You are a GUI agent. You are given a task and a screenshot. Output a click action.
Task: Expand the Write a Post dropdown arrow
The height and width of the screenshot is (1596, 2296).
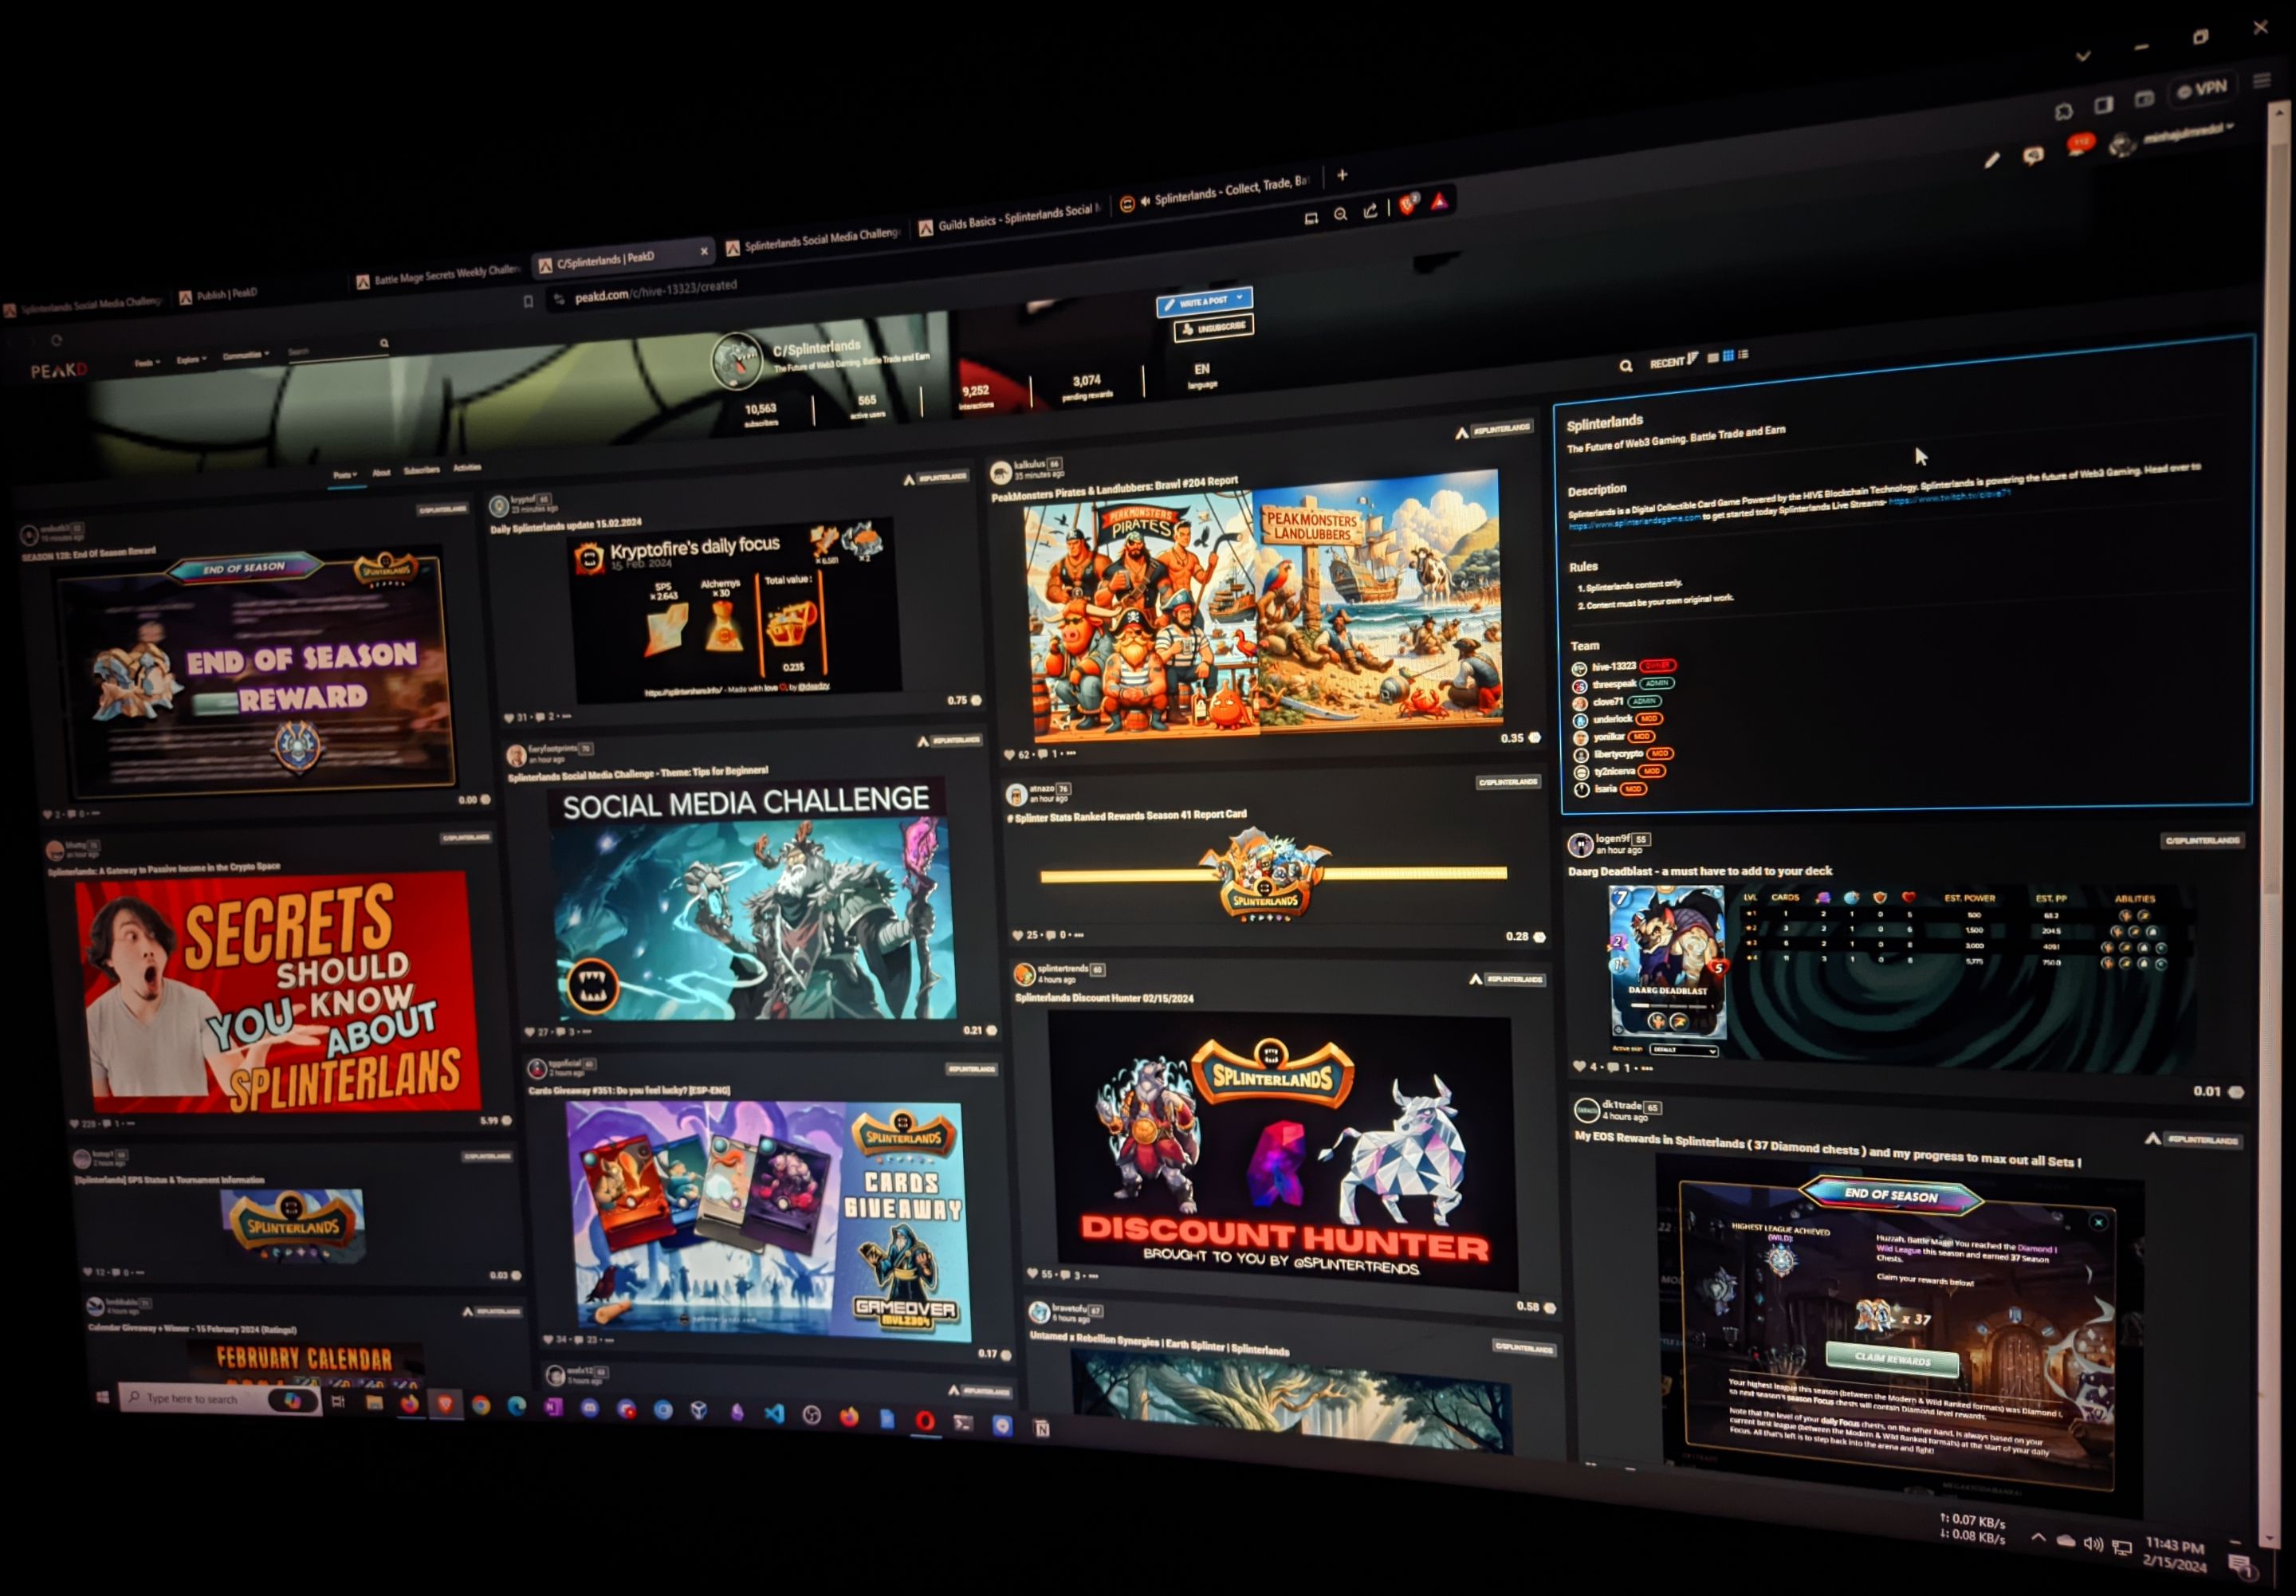(1240, 297)
